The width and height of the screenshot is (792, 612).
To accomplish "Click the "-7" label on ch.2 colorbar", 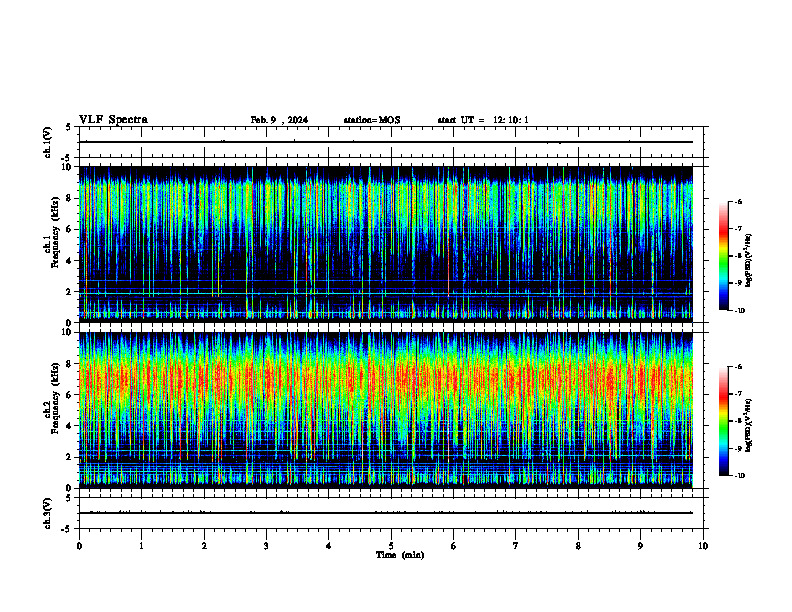I will (738, 394).
